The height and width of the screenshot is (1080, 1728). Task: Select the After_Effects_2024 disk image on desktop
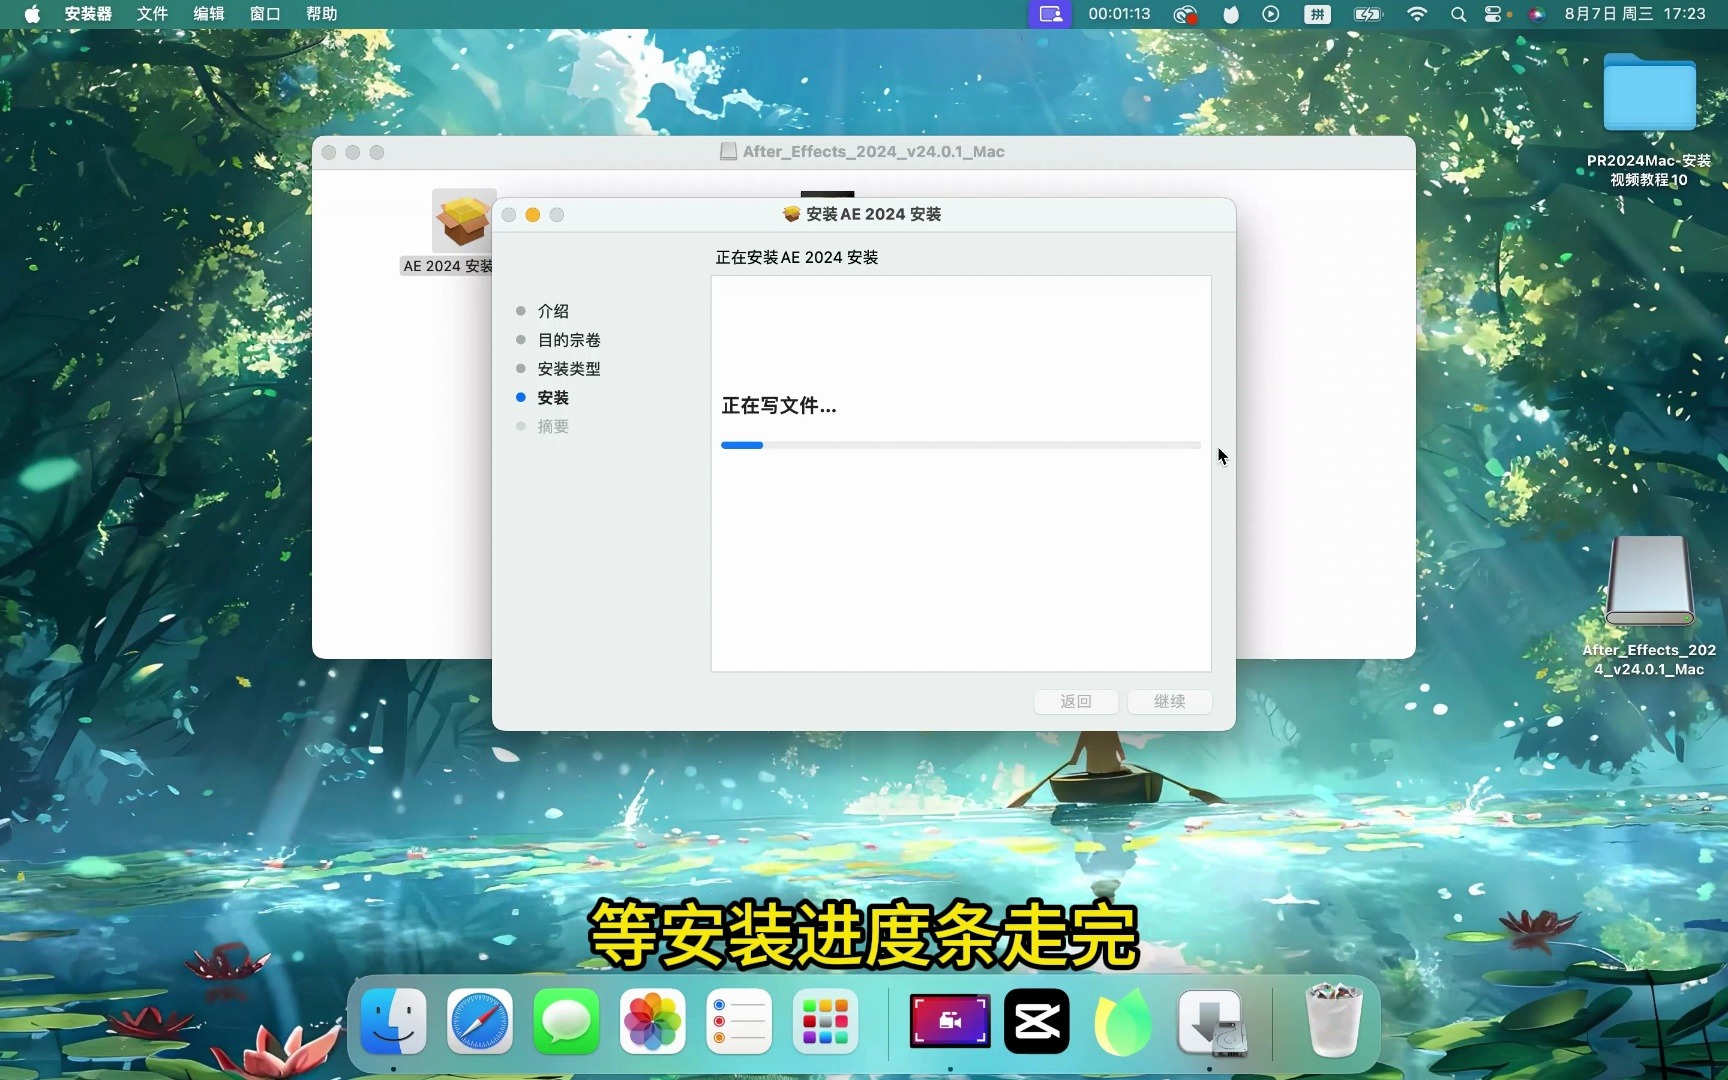tap(1649, 607)
